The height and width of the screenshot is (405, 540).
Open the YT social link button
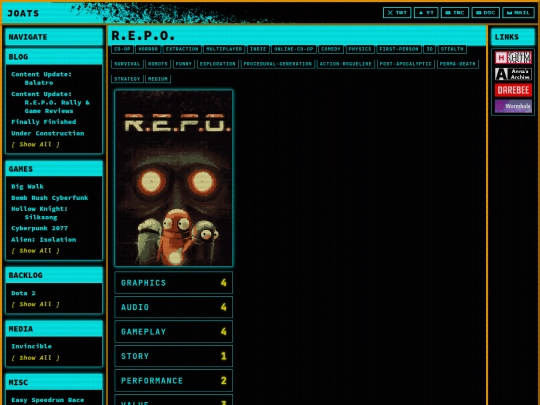[426, 13]
